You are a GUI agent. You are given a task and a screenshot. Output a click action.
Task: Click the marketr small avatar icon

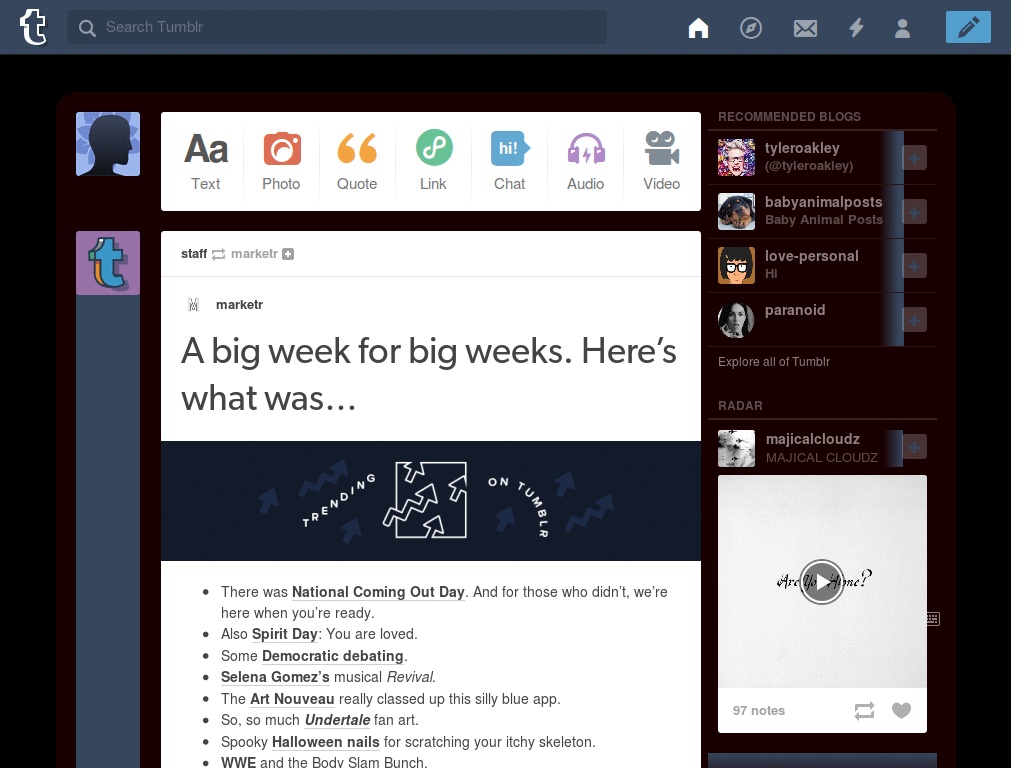[x=193, y=305]
